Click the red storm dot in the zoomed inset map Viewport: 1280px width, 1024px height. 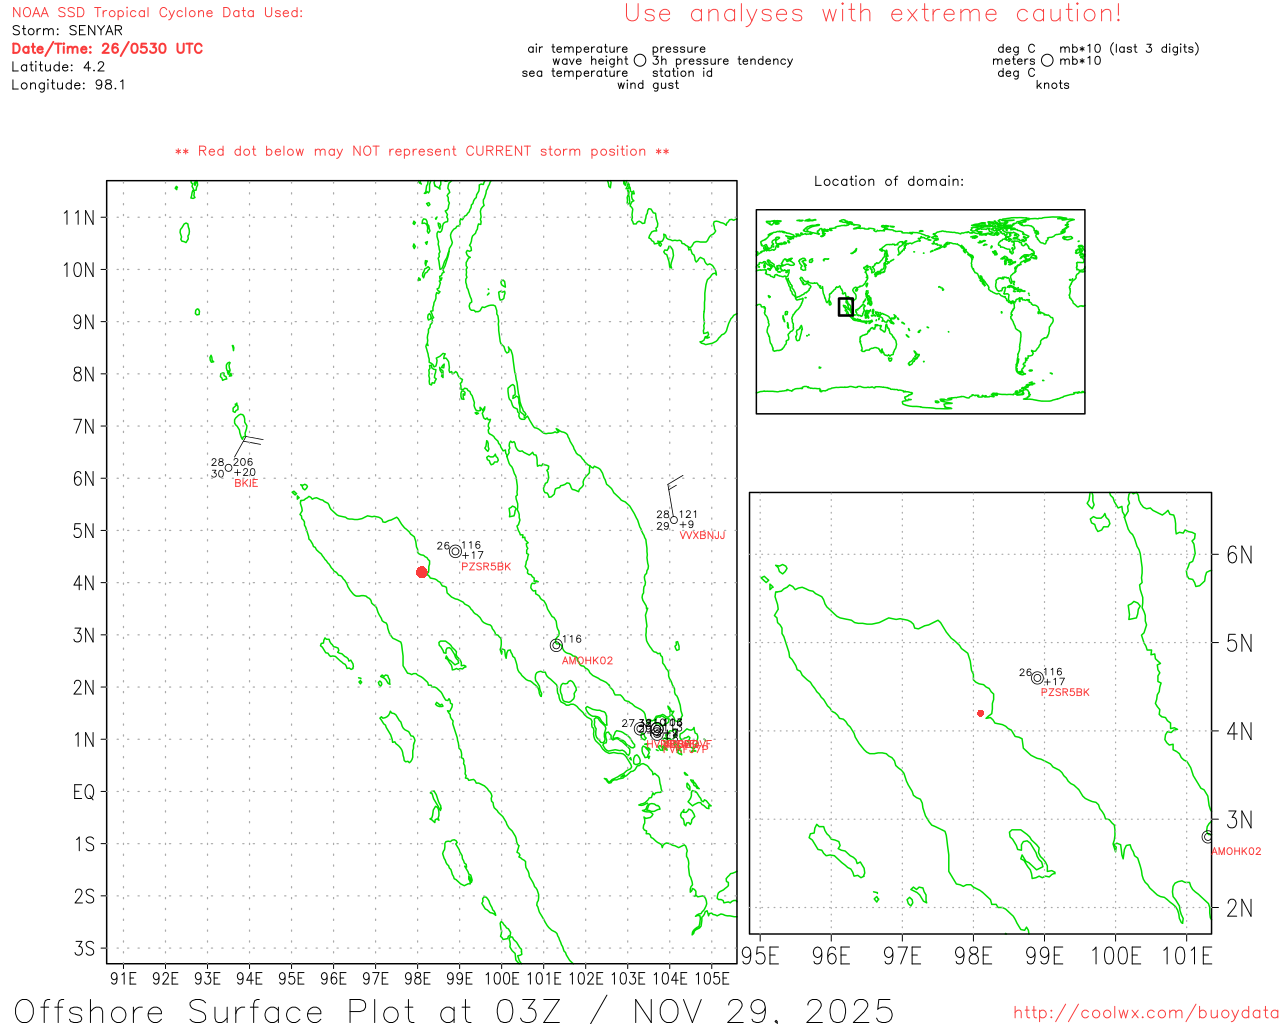point(980,713)
